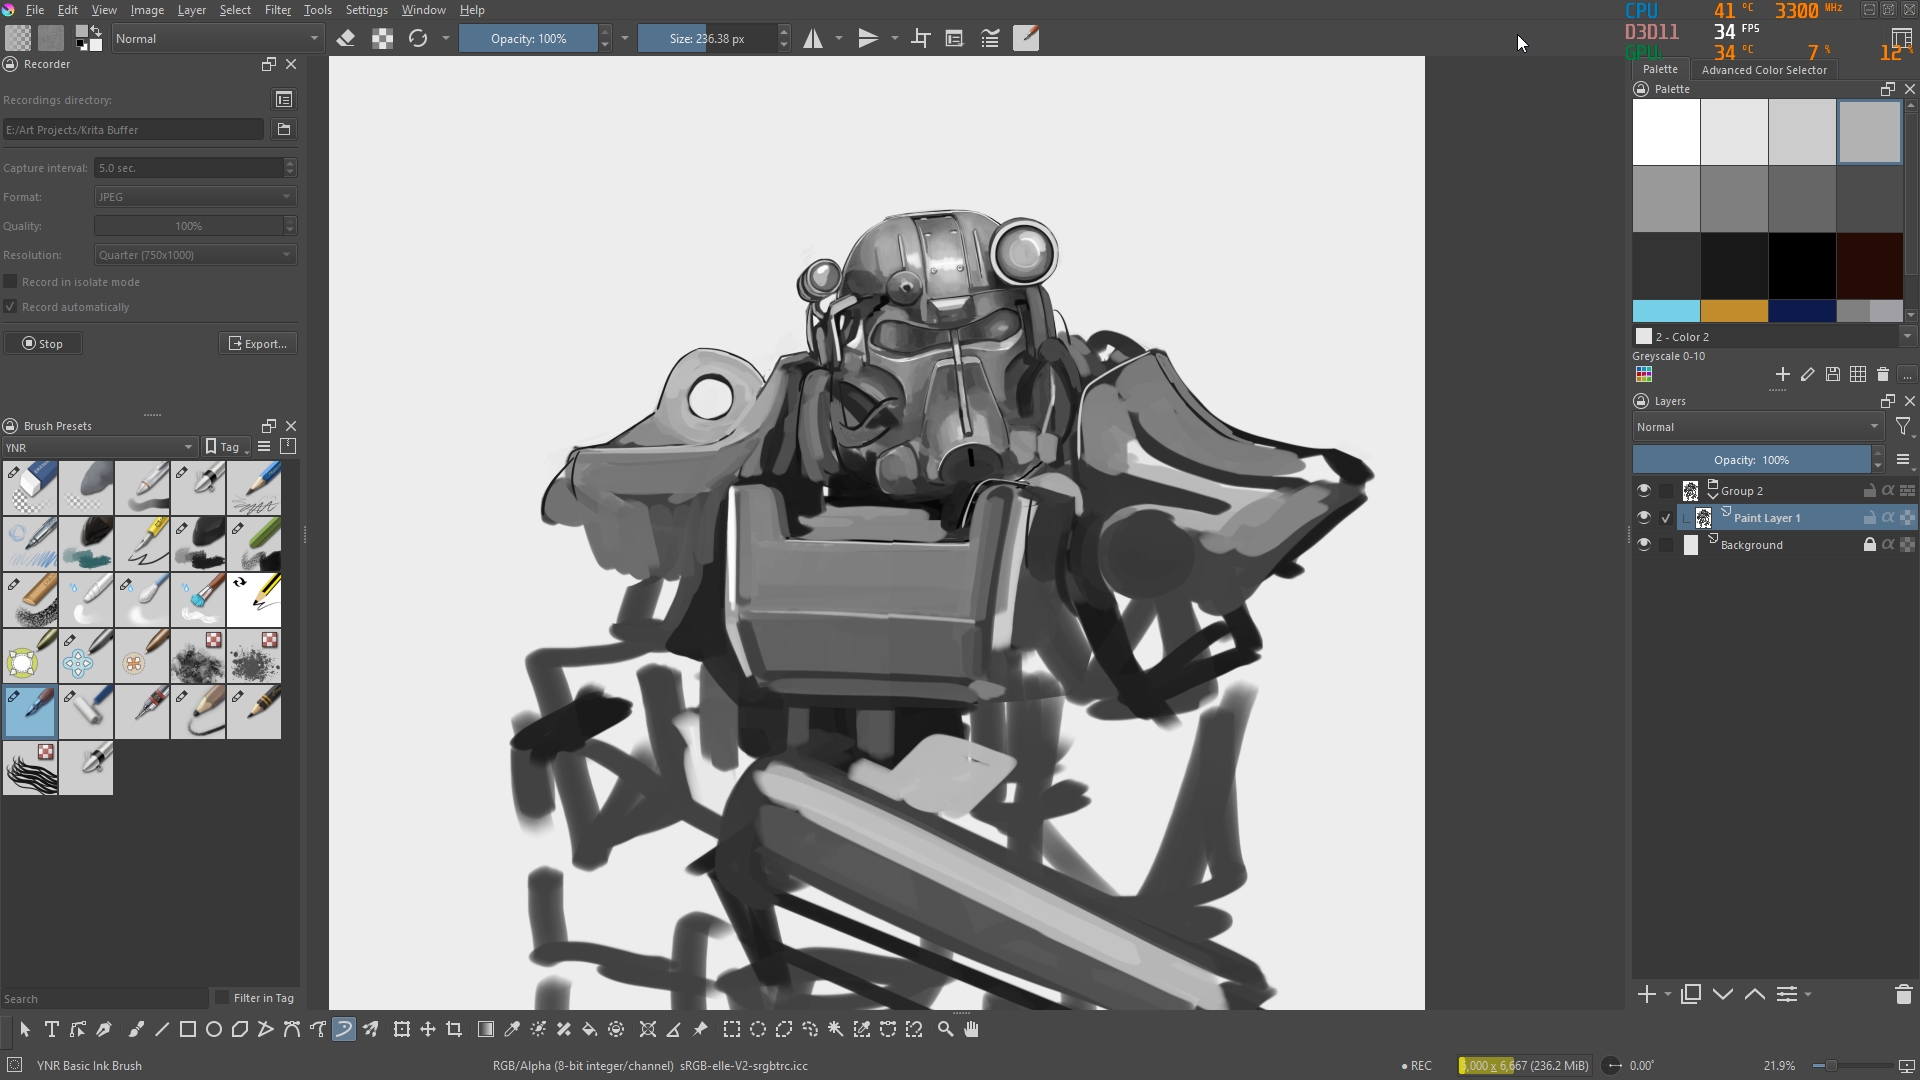Select the Rectangle shape tool

188,1029
